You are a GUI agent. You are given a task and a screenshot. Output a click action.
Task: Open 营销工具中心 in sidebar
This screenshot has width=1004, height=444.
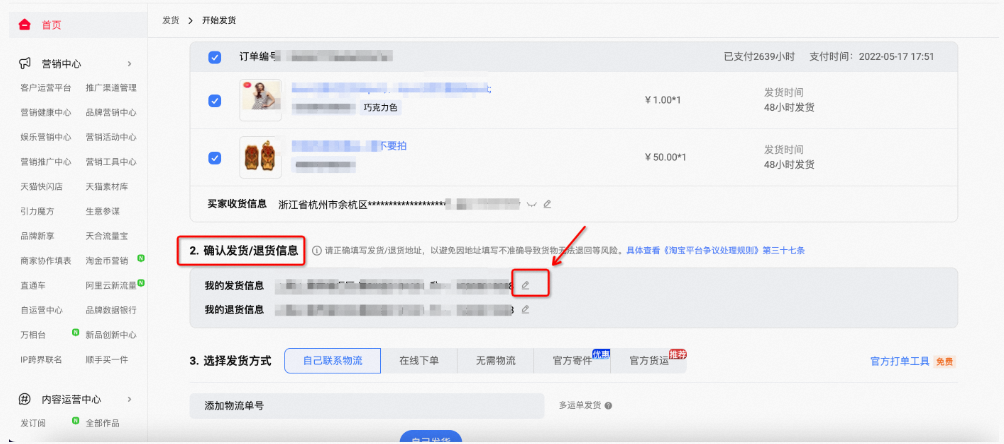[111, 162]
